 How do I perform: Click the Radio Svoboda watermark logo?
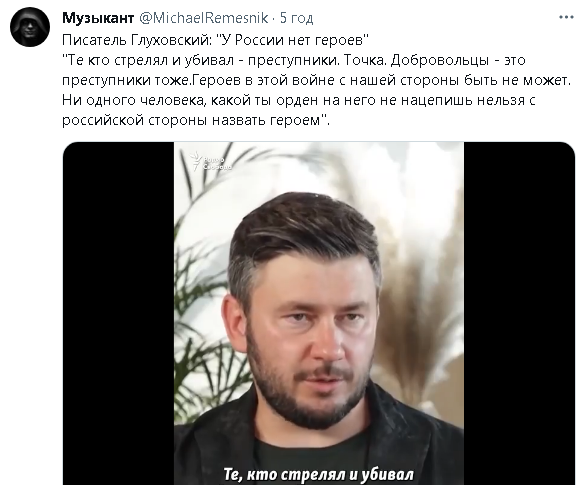(x=210, y=161)
